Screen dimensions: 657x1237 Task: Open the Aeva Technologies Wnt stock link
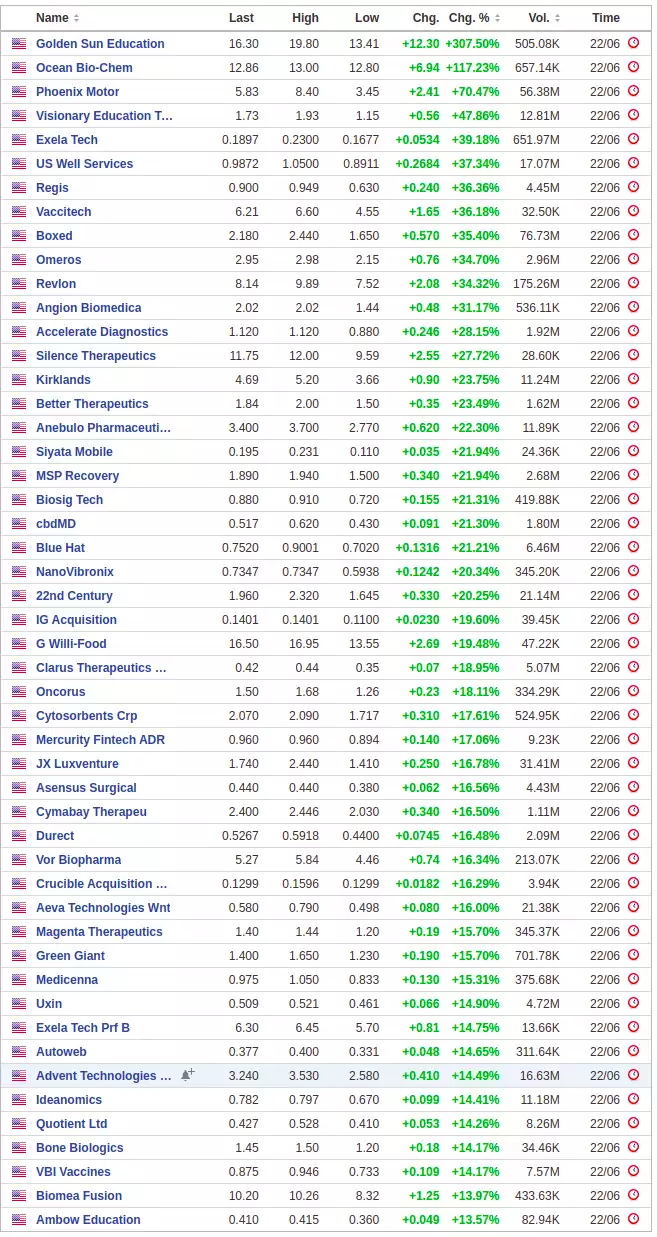point(103,908)
